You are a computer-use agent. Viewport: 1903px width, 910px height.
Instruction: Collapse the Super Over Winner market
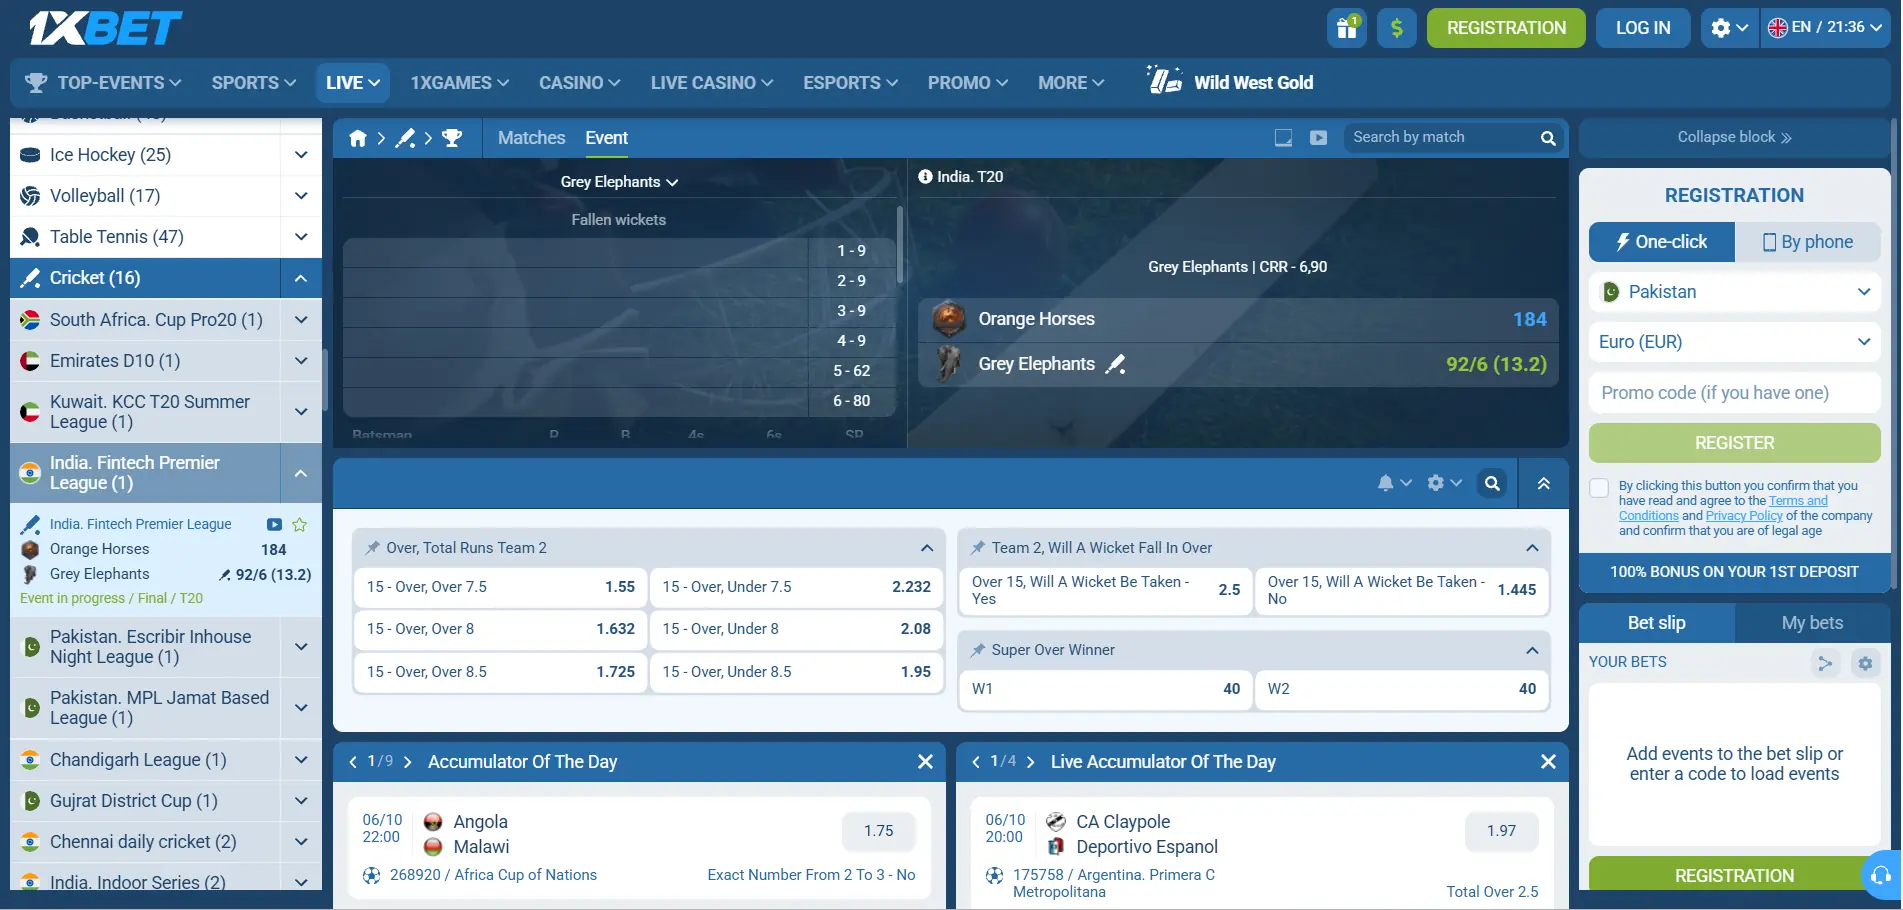coord(1532,650)
